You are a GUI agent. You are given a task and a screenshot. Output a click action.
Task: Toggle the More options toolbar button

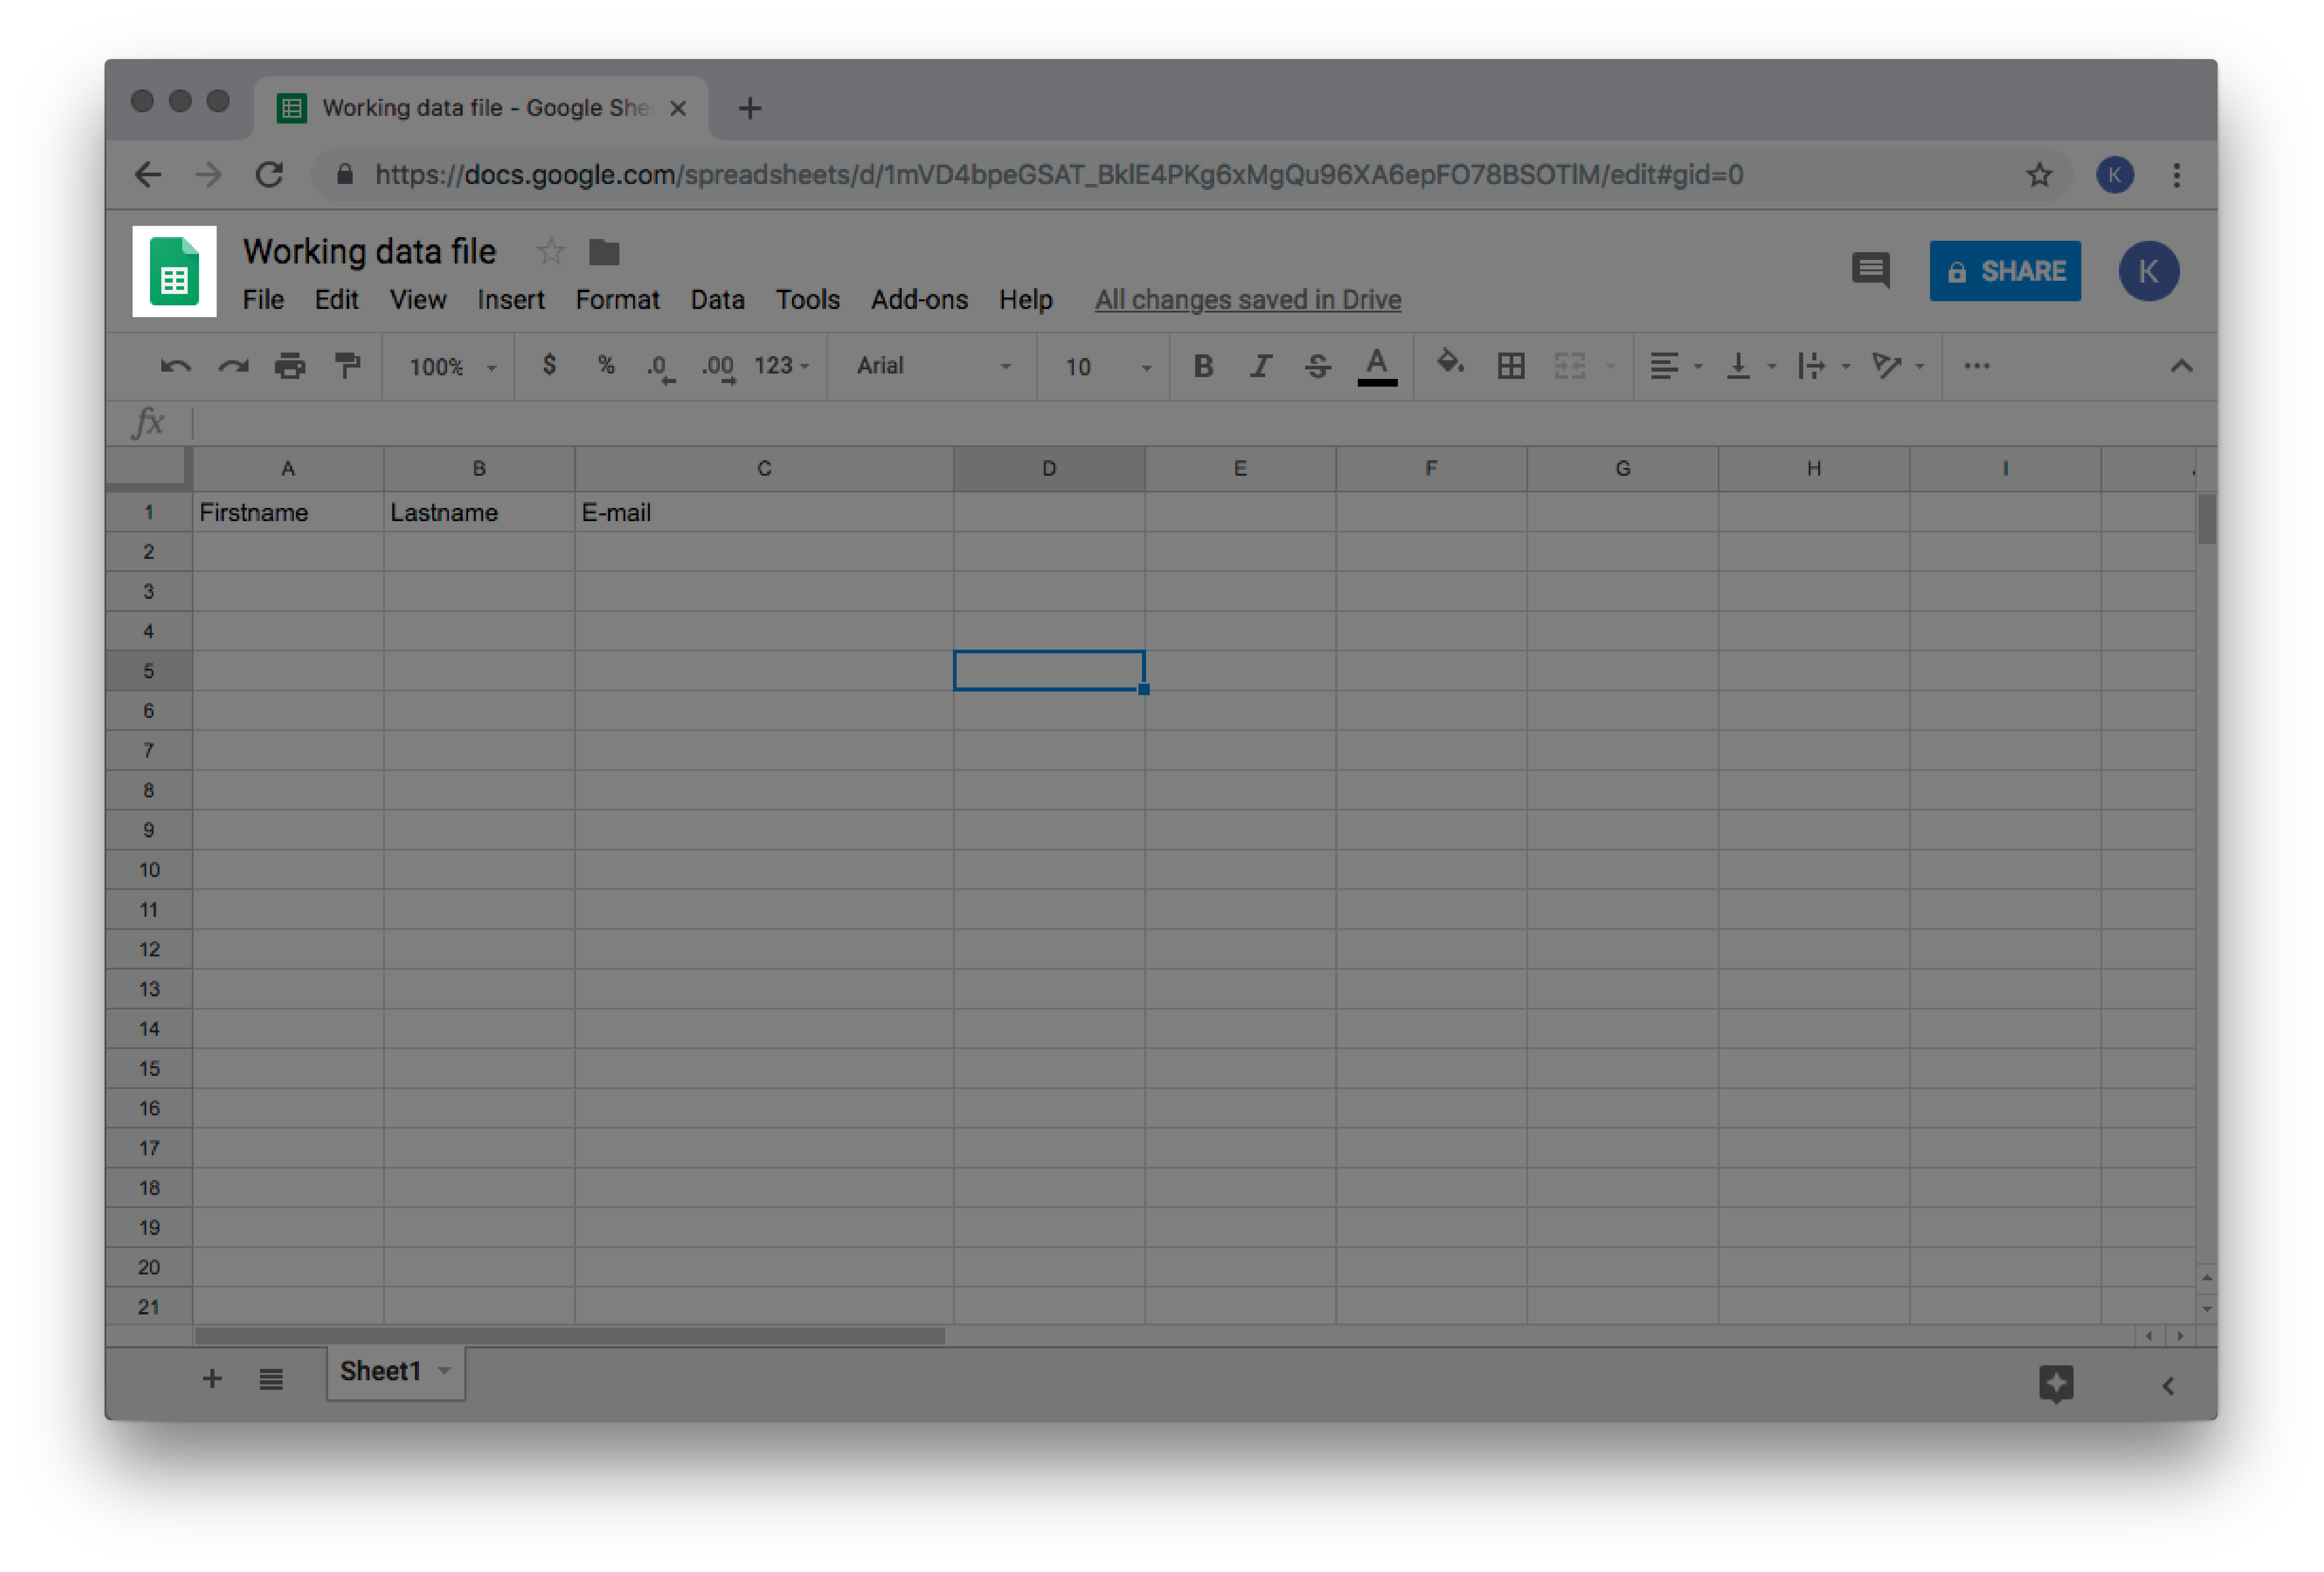coord(1979,367)
